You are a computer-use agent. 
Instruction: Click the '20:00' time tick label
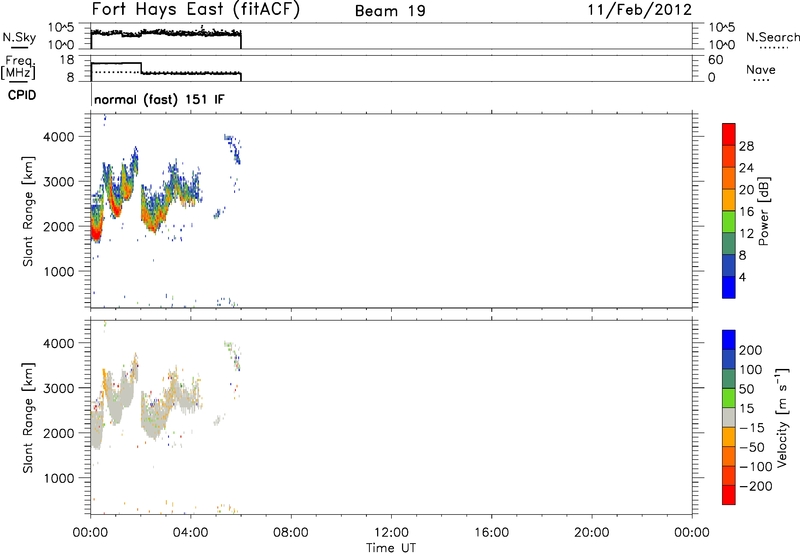592,533
